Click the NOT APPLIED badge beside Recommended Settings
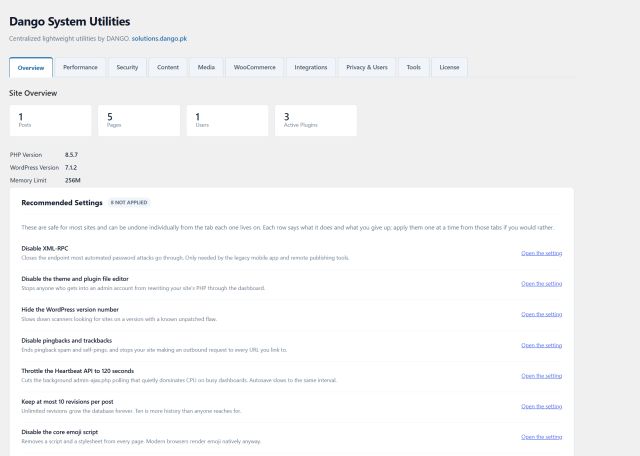The width and height of the screenshot is (640, 456). (129, 202)
